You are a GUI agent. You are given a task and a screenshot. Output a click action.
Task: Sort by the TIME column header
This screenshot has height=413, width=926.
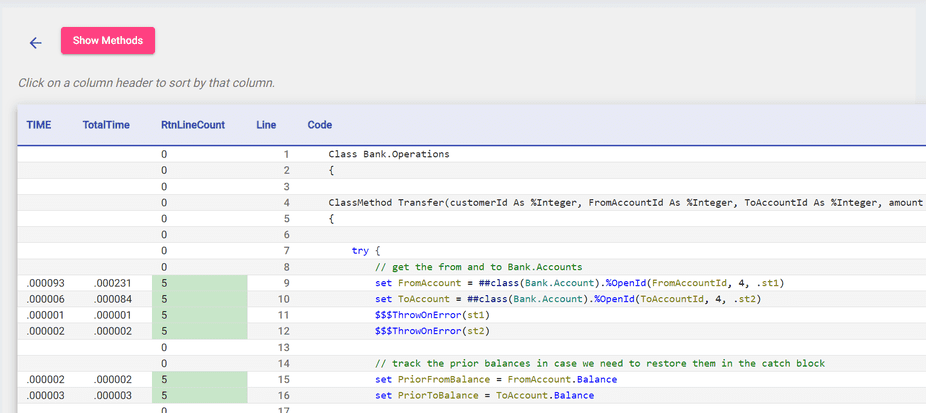tap(39, 125)
